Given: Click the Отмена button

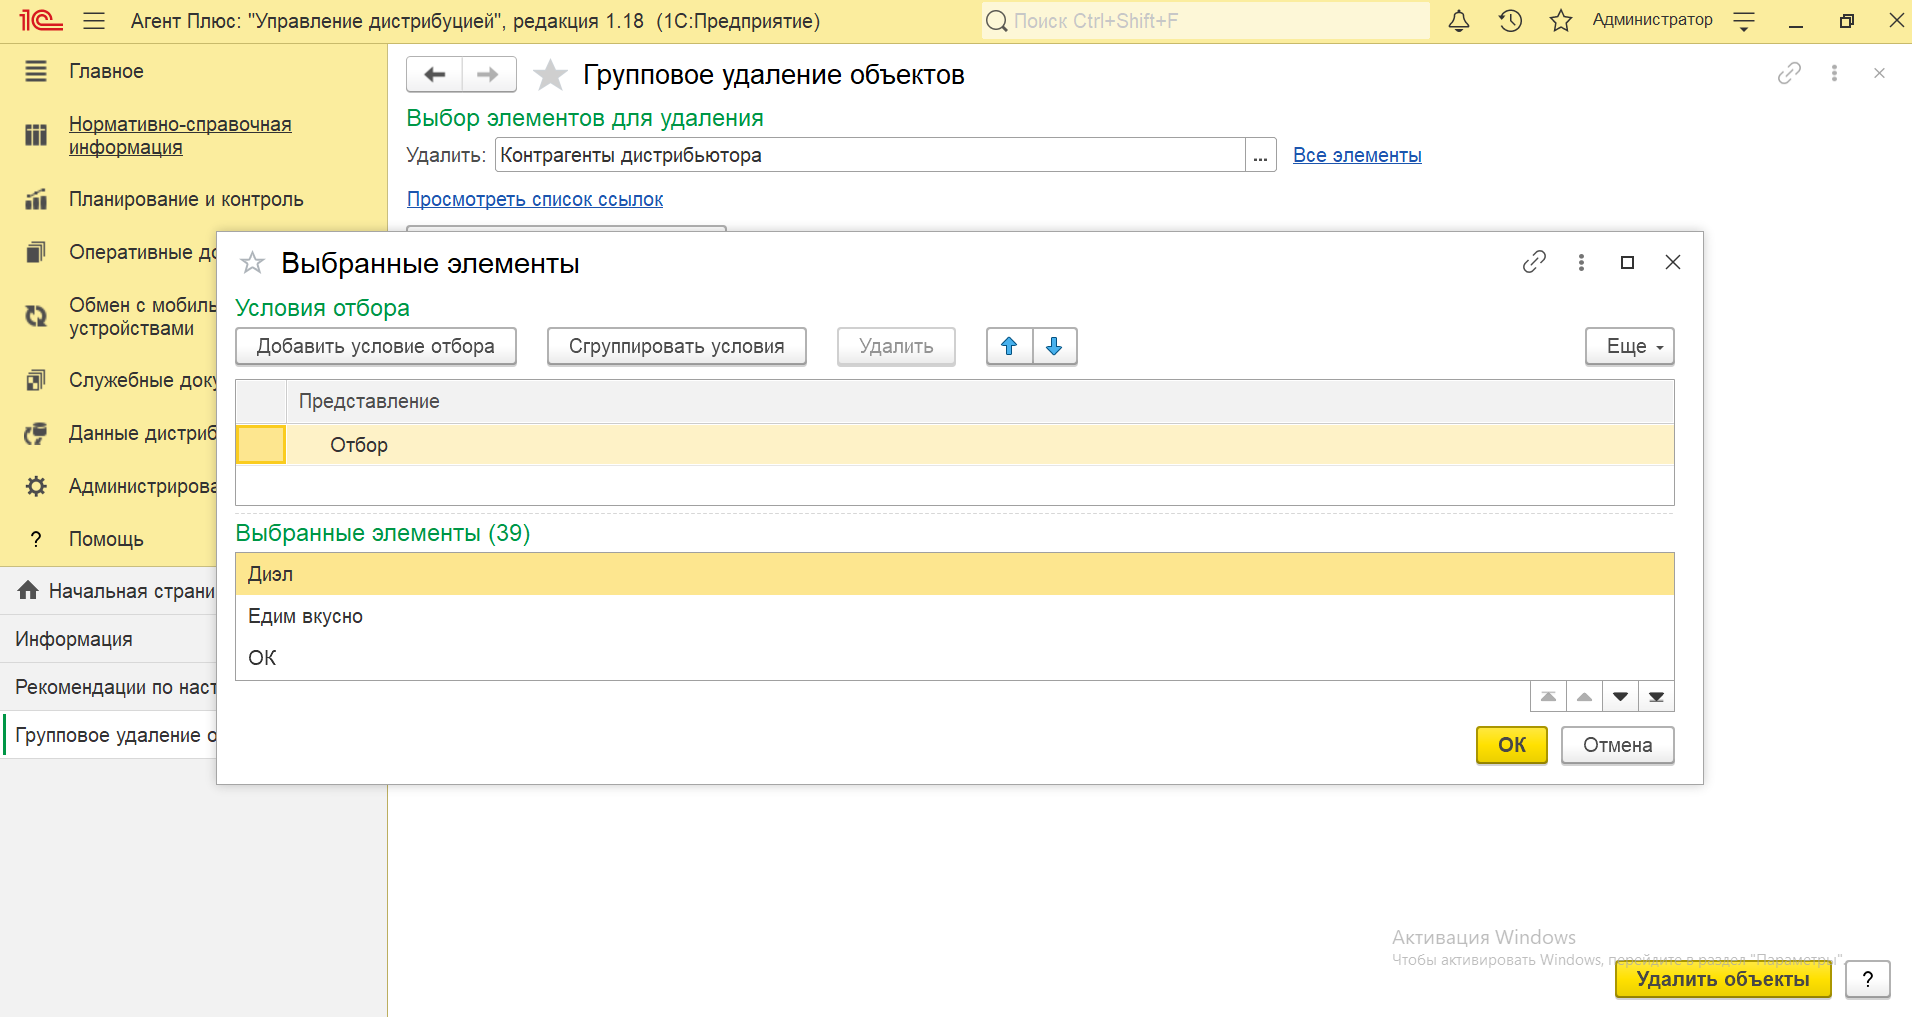Looking at the screenshot, I should (1618, 745).
